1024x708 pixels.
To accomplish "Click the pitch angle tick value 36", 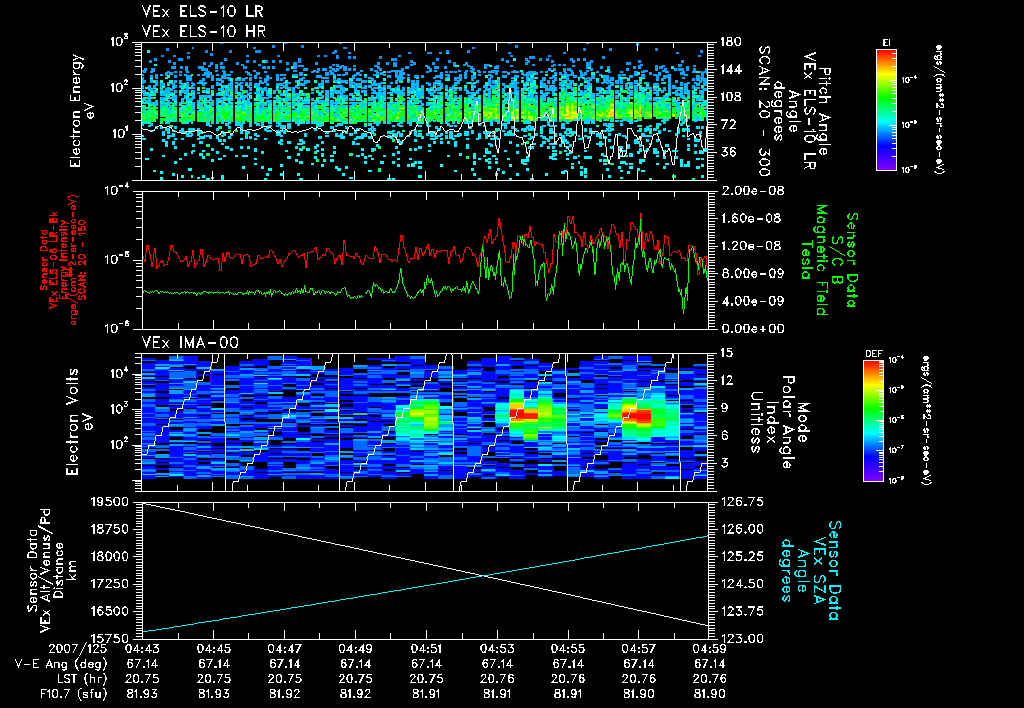I will pyautogui.click(x=728, y=152).
